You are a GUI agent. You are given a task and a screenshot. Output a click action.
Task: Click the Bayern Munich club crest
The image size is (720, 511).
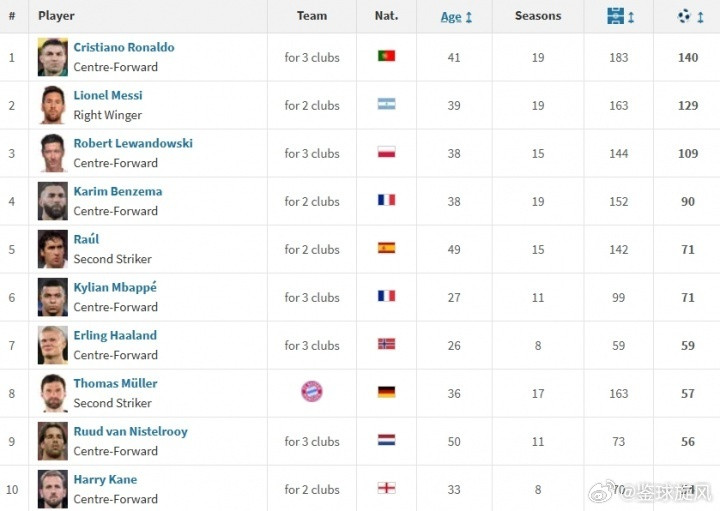tap(312, 392)
